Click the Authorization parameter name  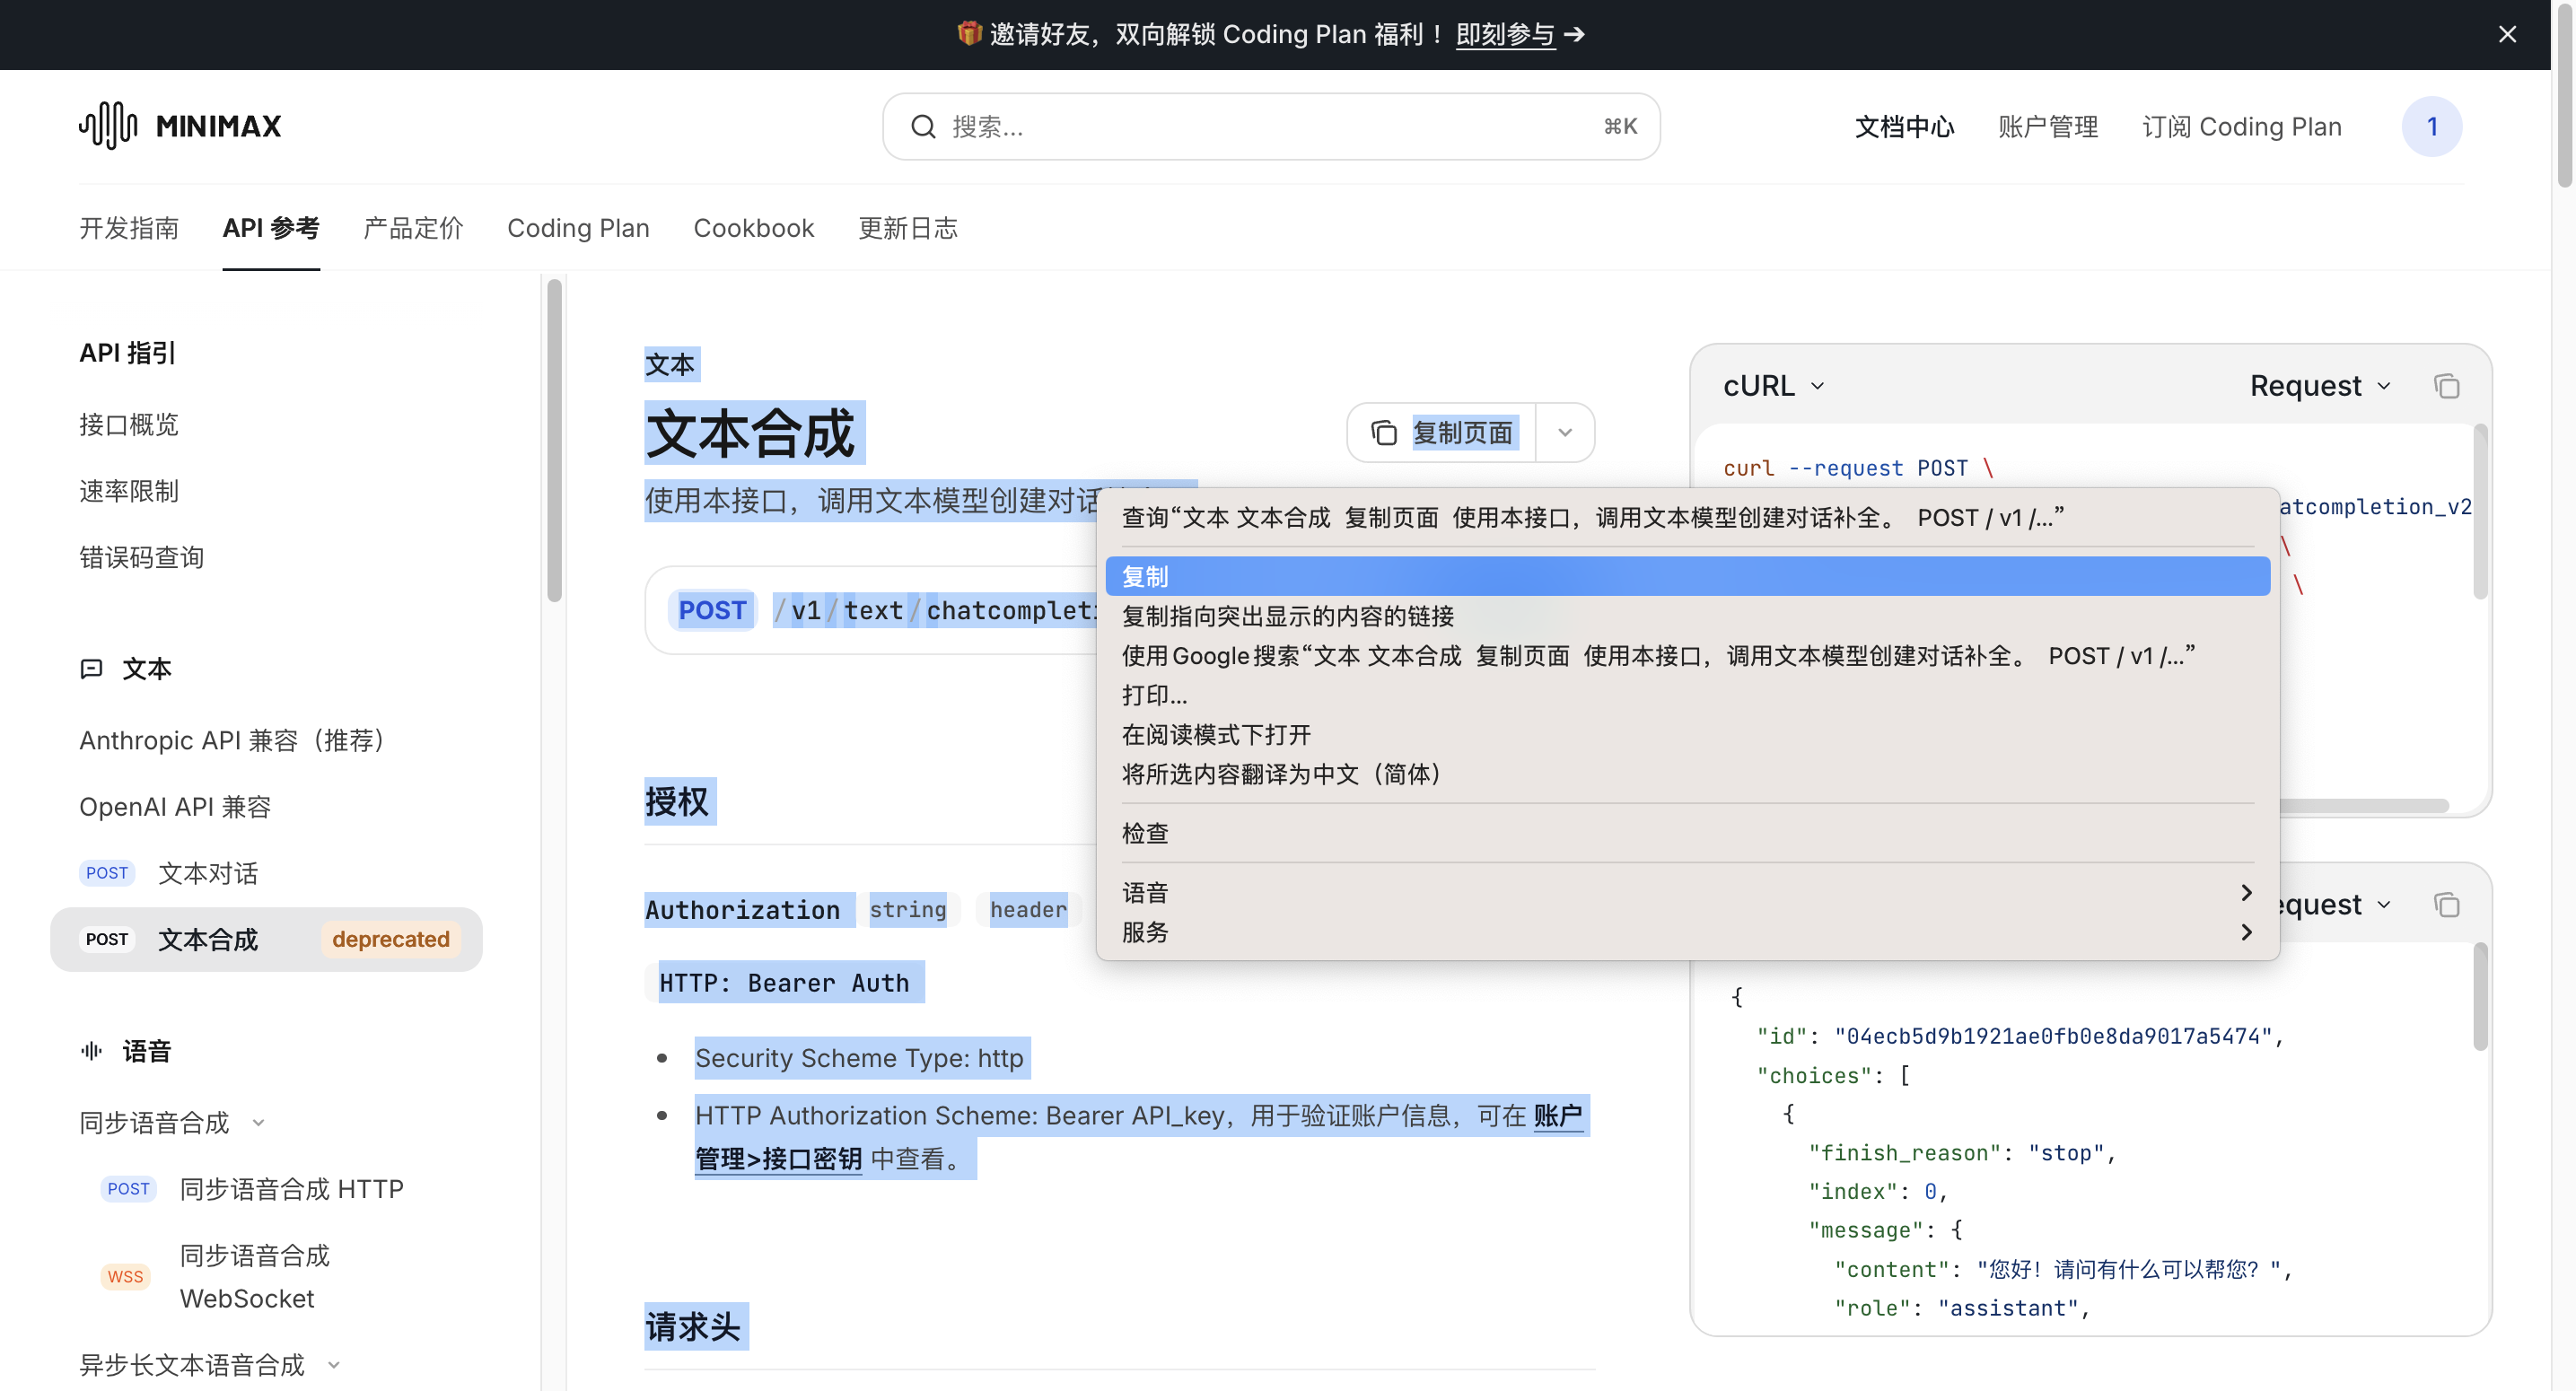[742, 910]
